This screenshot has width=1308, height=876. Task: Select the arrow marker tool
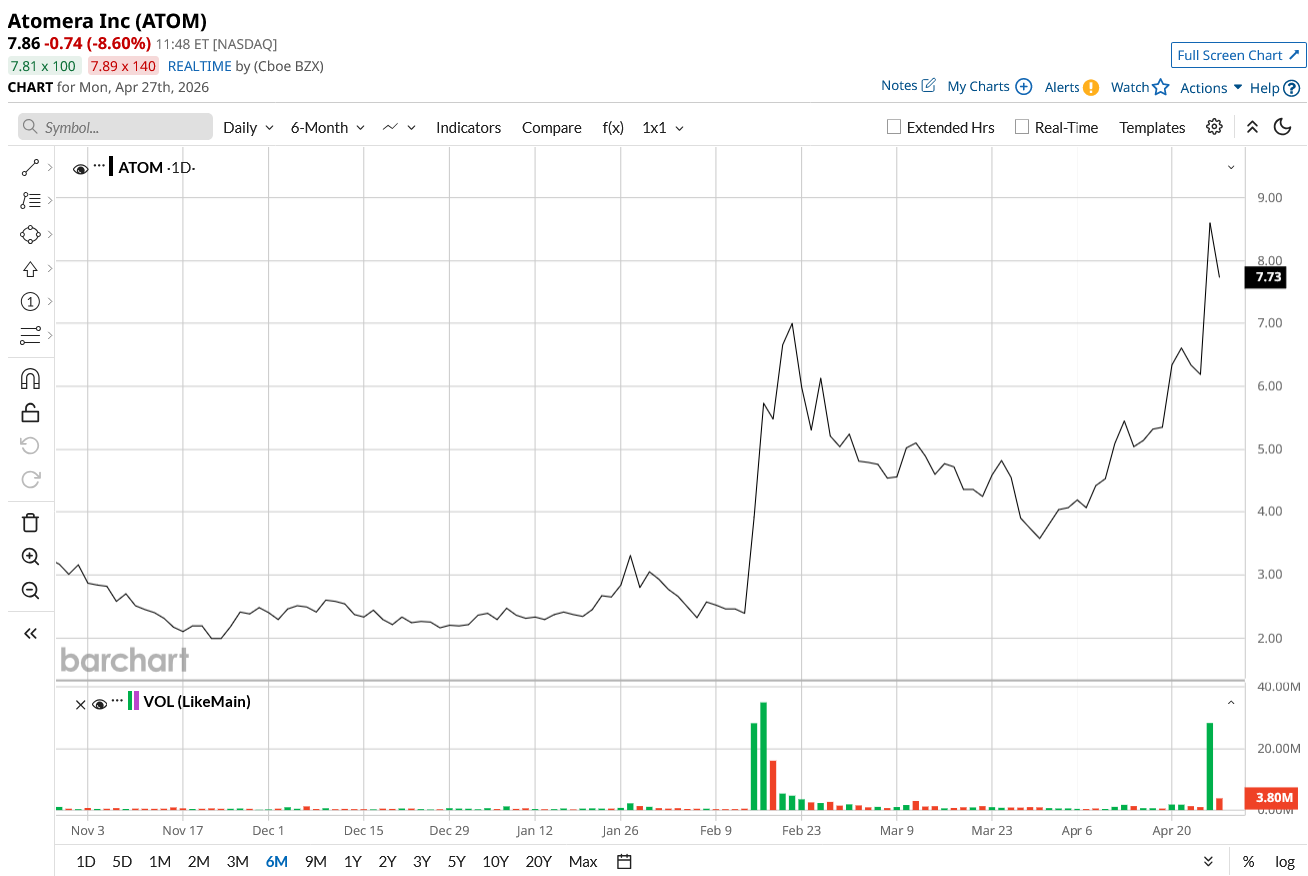(30, 269)
